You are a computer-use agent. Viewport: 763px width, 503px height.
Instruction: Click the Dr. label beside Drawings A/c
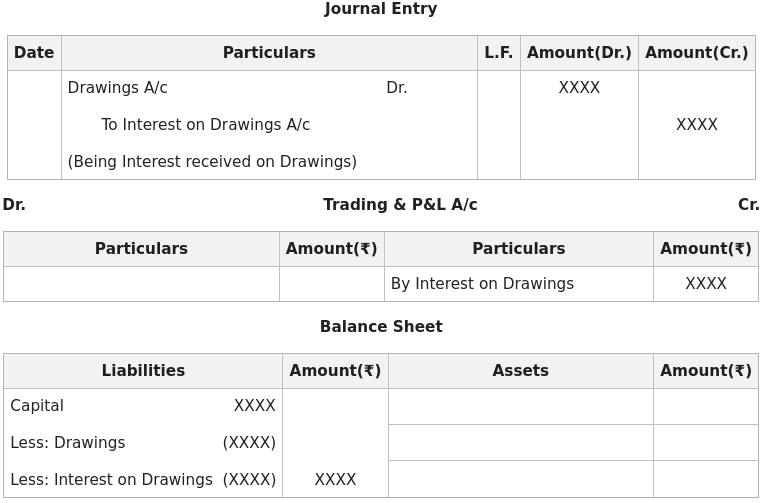coord(397,88)
